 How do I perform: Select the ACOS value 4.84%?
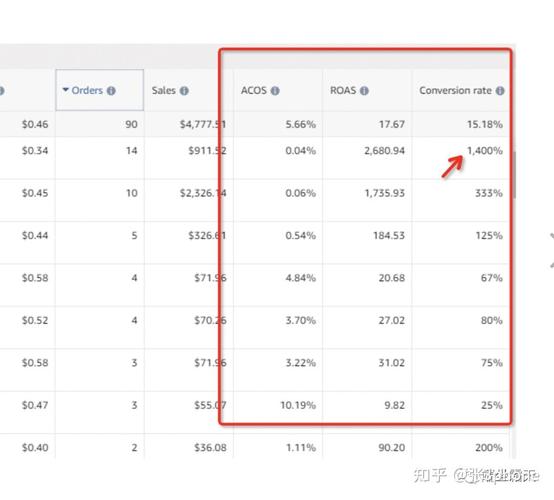[x=300, y=278]
